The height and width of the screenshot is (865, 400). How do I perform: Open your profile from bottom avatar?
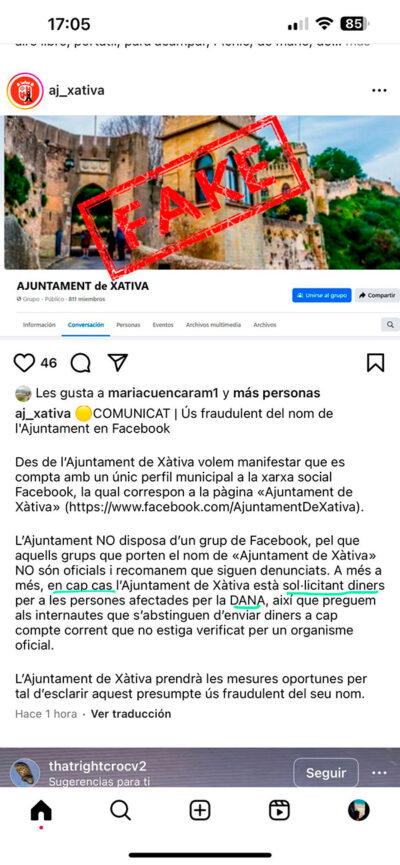click(x=359, y=810)
